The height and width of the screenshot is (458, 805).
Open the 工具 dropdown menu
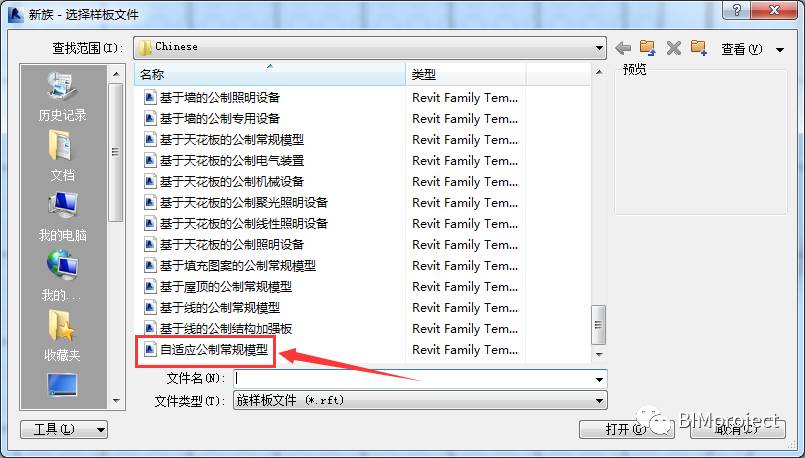[64, 429]
